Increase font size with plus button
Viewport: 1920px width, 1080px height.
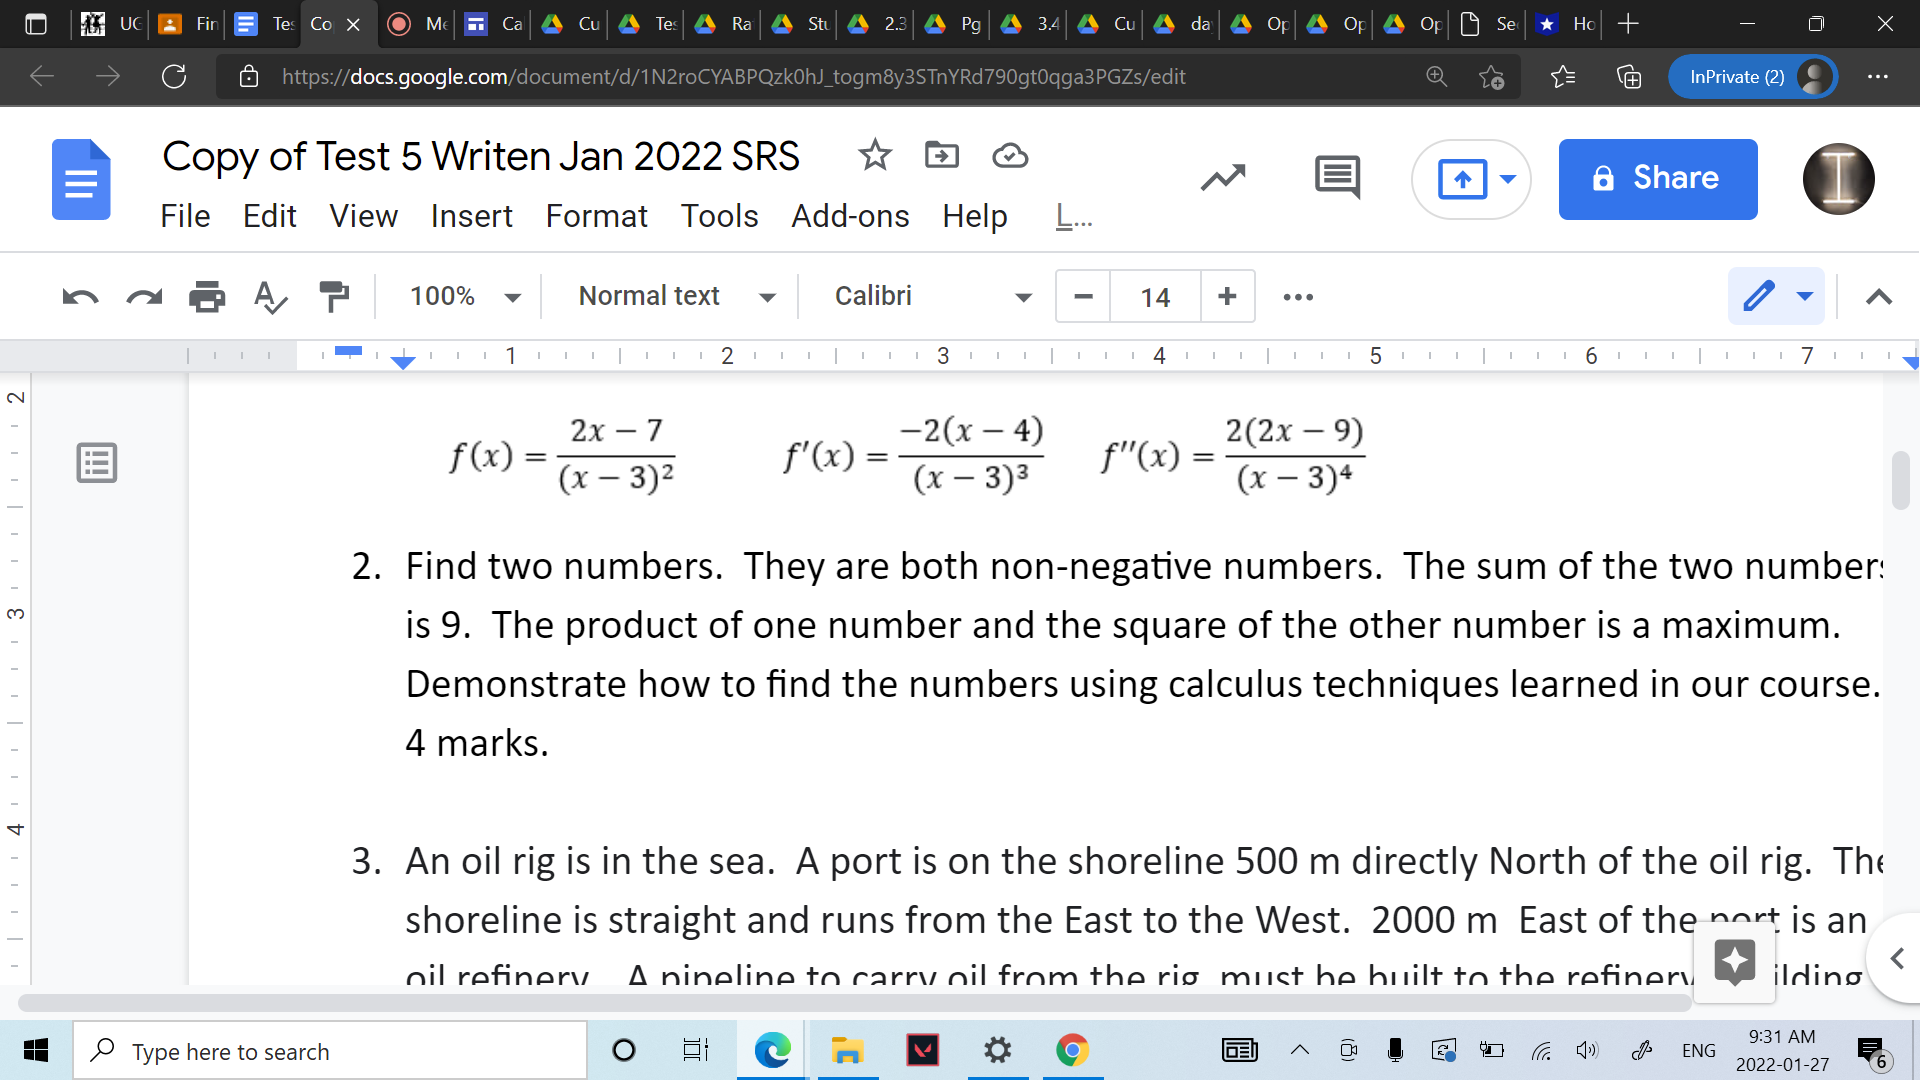pos(1227,297)
